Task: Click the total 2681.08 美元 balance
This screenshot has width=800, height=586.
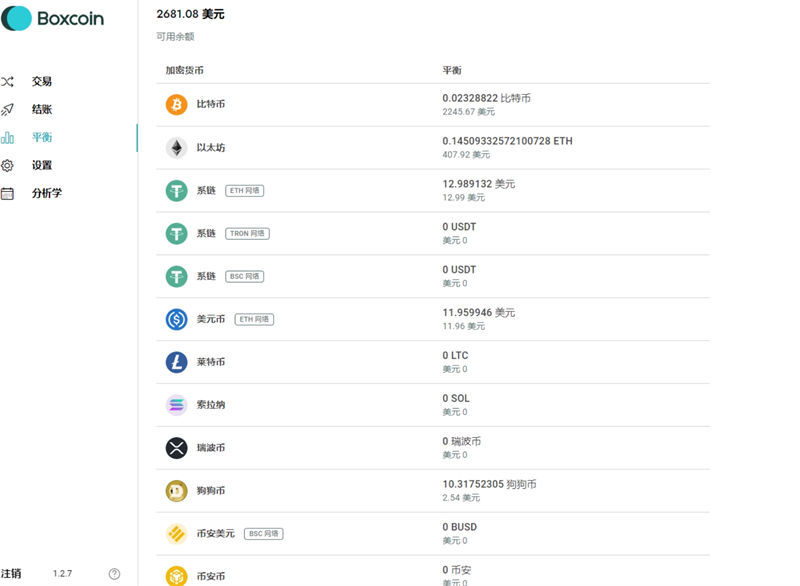Action: [x=190, y=14]
